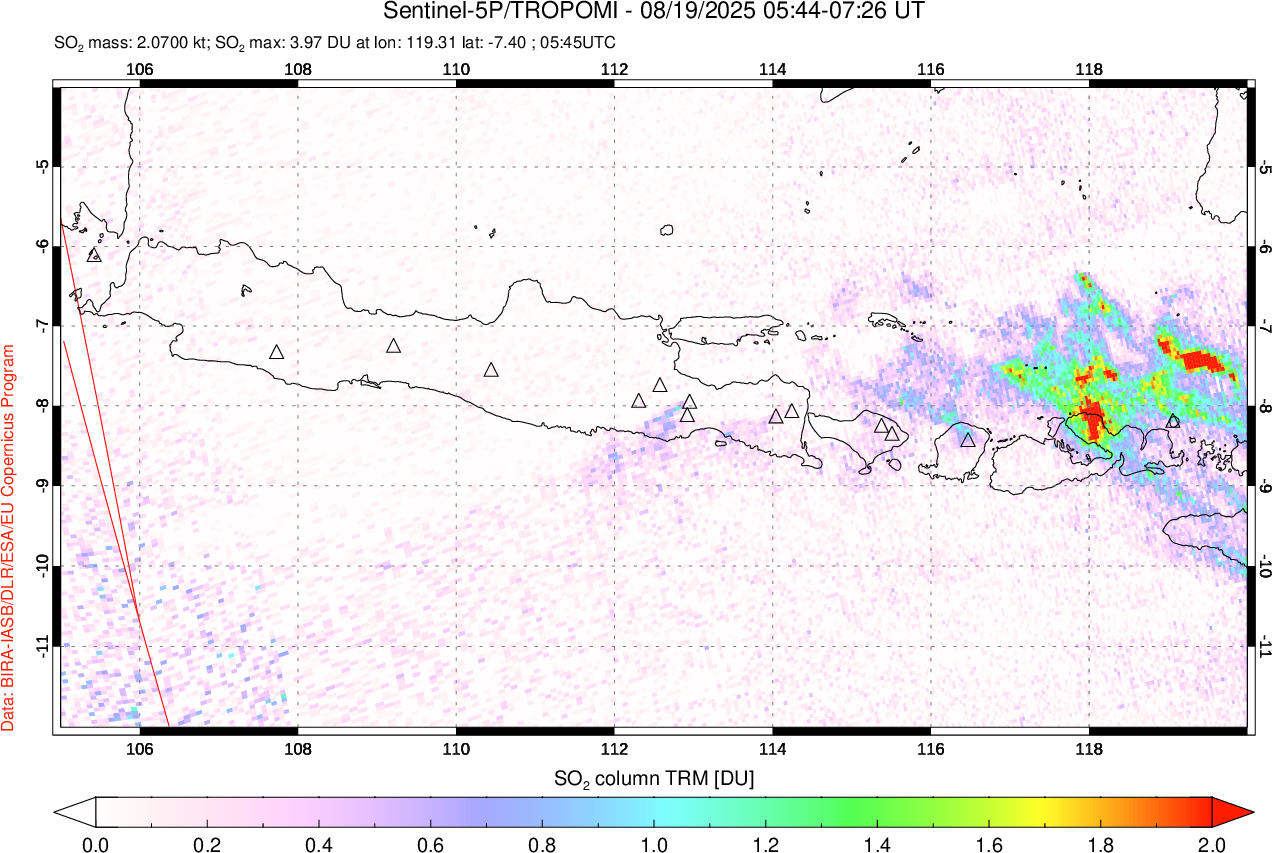Click the bottom axis longitude label '108'
Viewport: 1272px width, 853px height.
tap(298, 748)
